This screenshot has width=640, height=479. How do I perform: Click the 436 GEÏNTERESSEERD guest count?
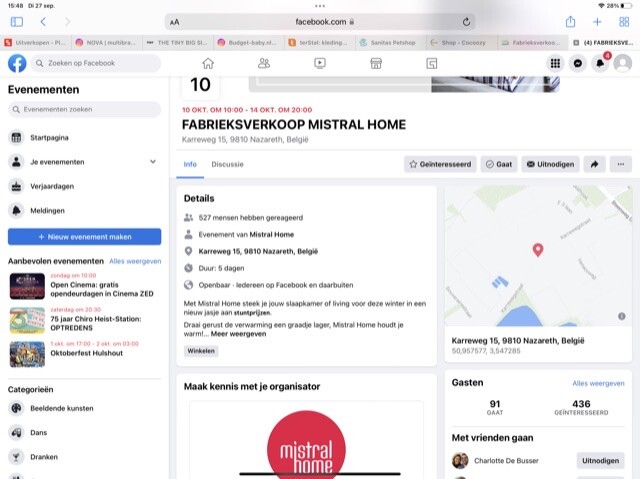(581, 408)
